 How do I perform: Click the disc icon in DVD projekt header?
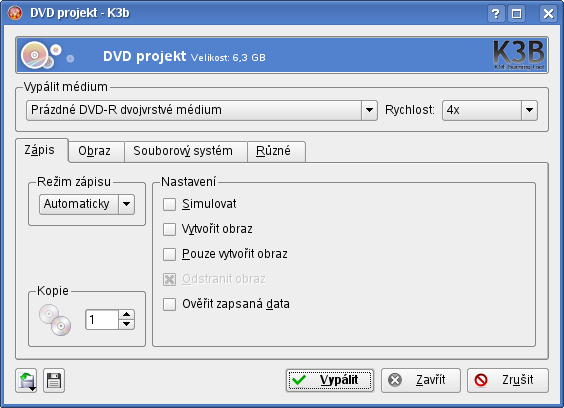[x=35, y=55]
